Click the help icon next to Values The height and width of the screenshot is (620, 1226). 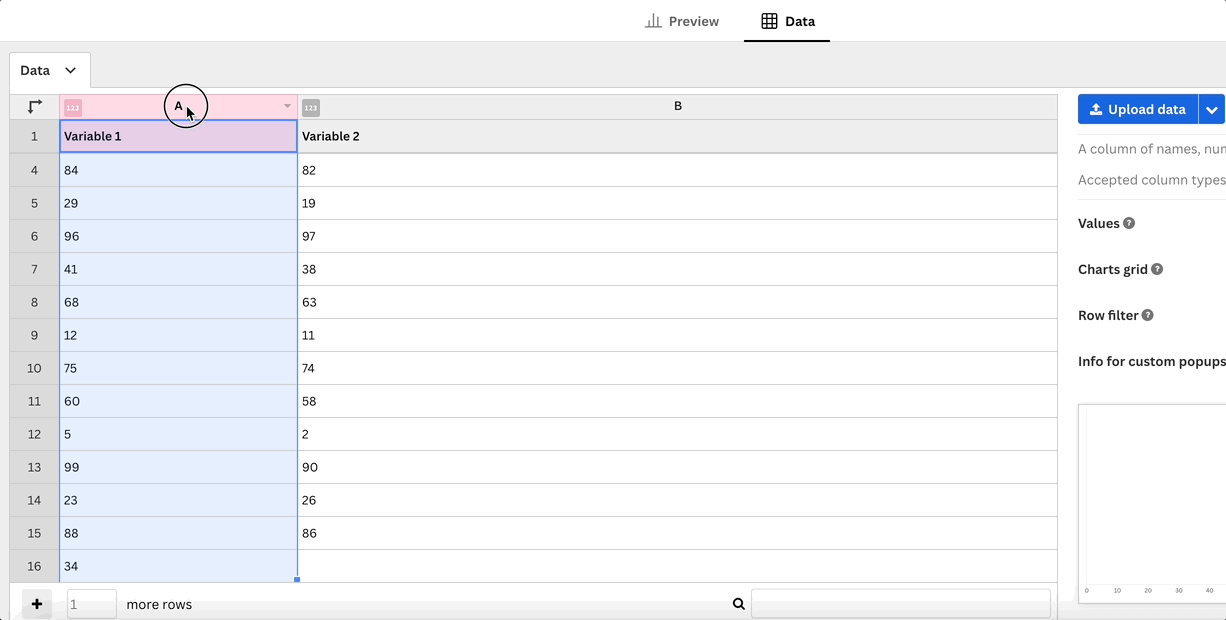1129,224
